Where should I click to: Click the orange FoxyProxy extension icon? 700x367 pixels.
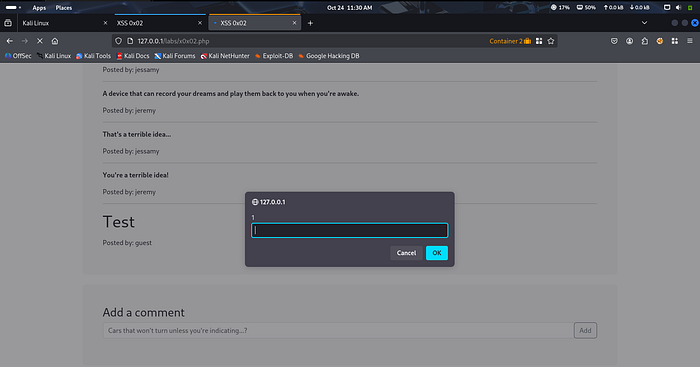660,41
